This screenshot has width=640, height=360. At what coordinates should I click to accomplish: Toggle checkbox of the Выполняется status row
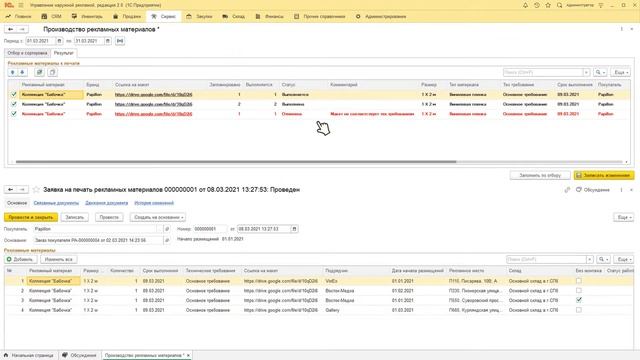pyautogui.click(x=14, y=94)
